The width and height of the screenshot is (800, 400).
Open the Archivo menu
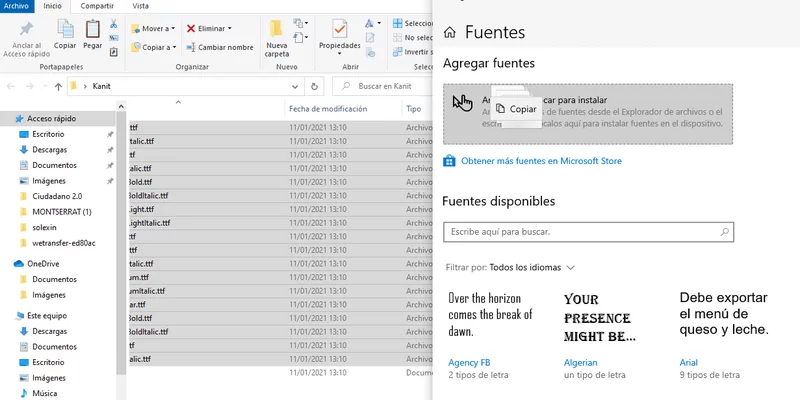tap(16, 6)
